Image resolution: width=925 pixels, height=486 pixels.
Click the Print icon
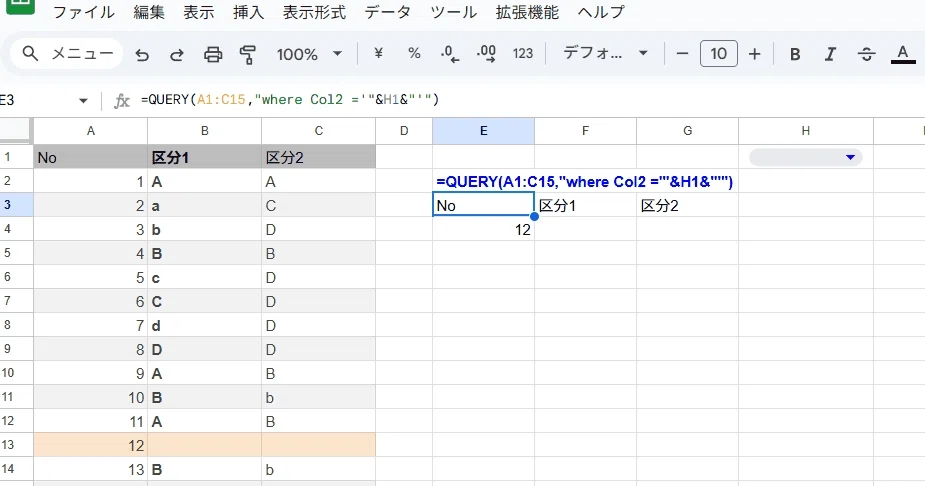[213, 55]
